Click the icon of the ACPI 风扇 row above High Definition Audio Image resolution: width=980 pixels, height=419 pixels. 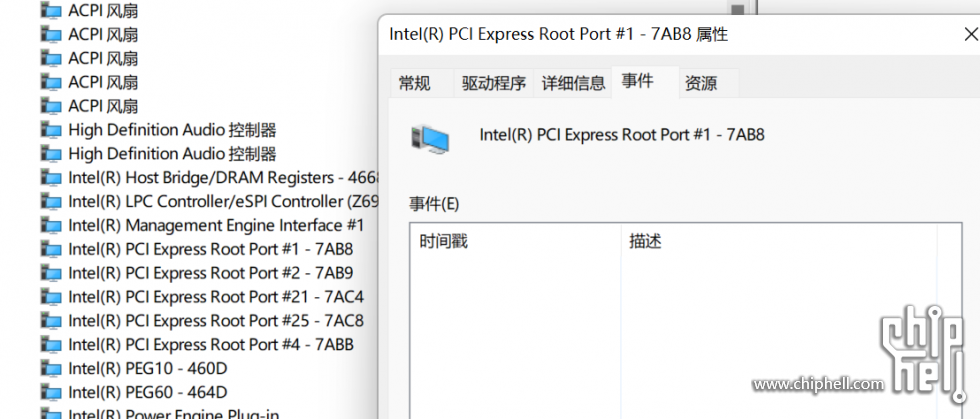51,106
